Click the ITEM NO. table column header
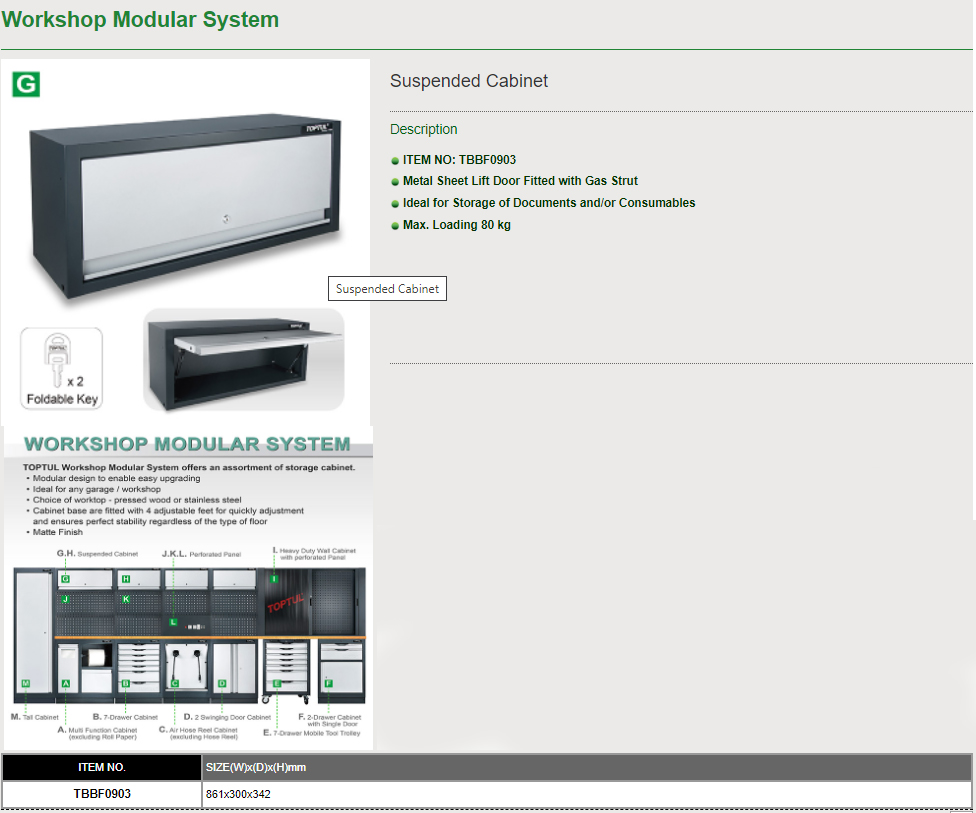Screen dimensions: 976x813 tap(102, 768)
